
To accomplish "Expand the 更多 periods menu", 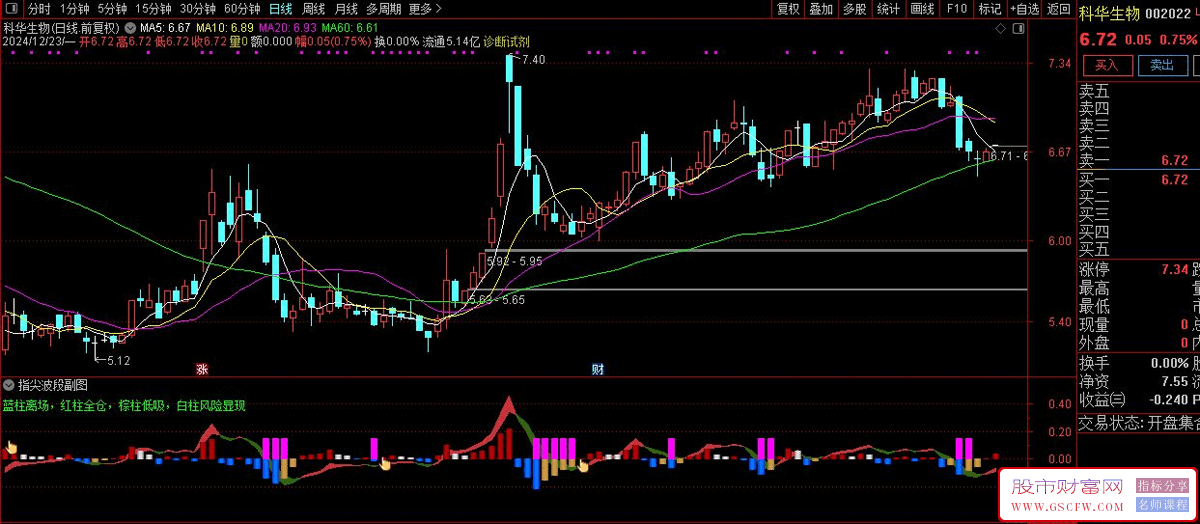I will pos(426,9).
